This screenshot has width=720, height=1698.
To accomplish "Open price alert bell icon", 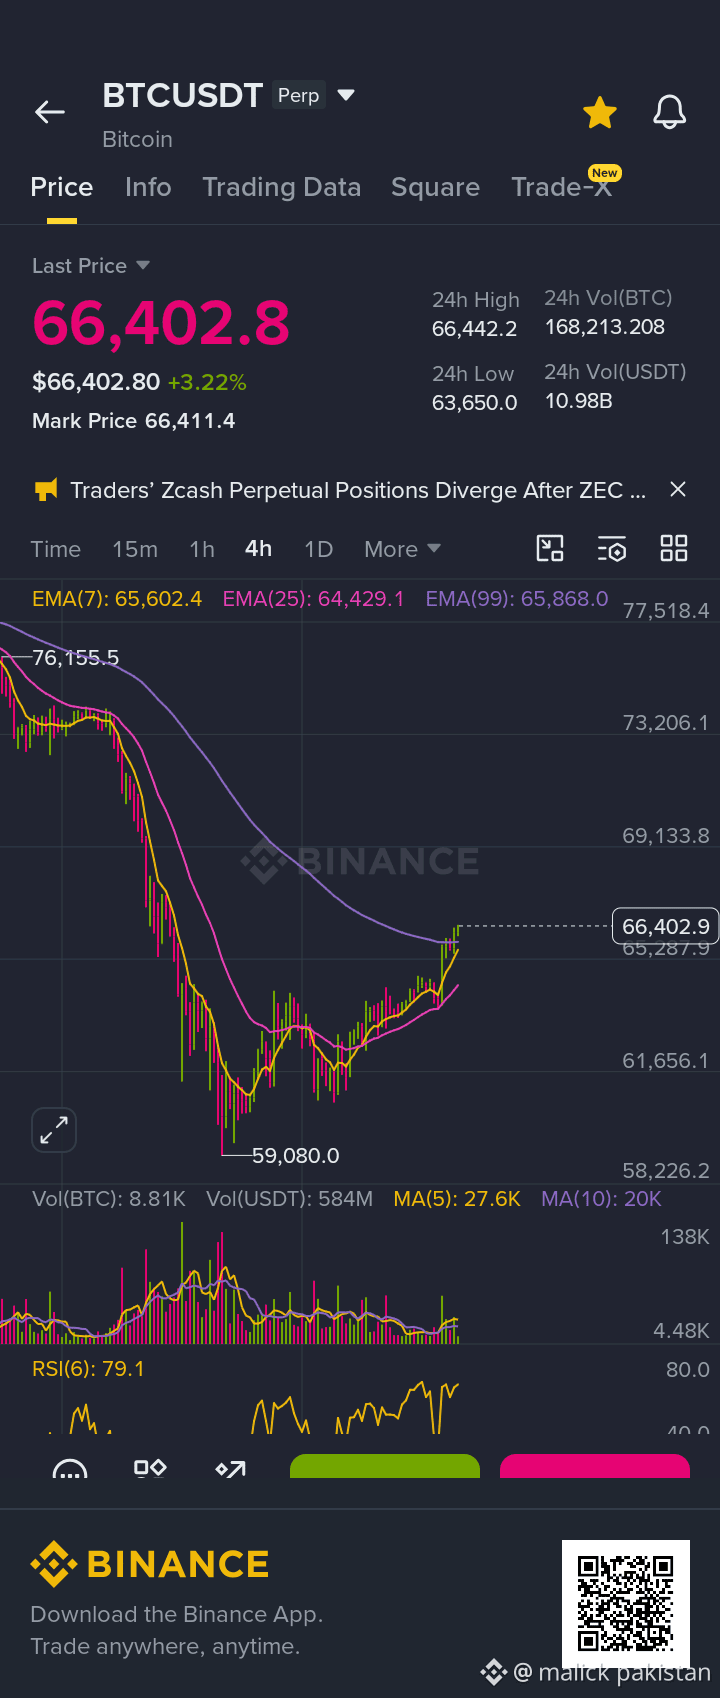I will [x=670, y=112].
